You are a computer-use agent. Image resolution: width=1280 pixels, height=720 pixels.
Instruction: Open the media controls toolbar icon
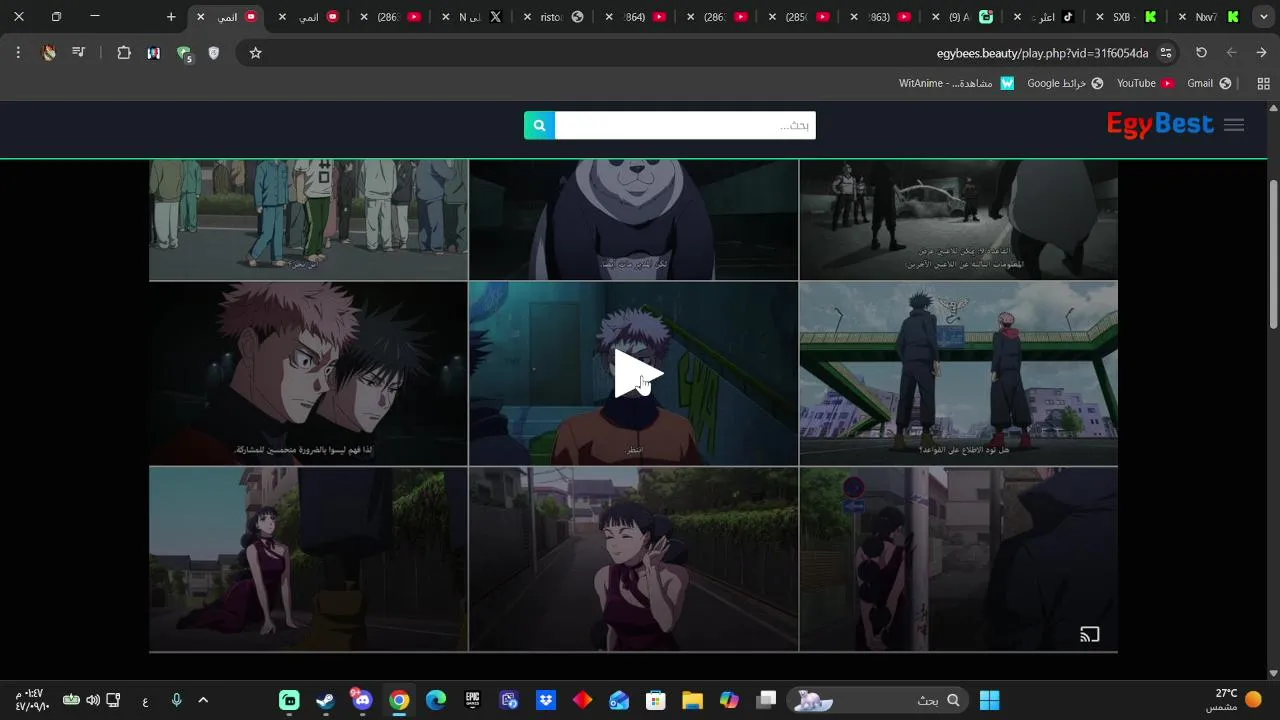(79, 53)
